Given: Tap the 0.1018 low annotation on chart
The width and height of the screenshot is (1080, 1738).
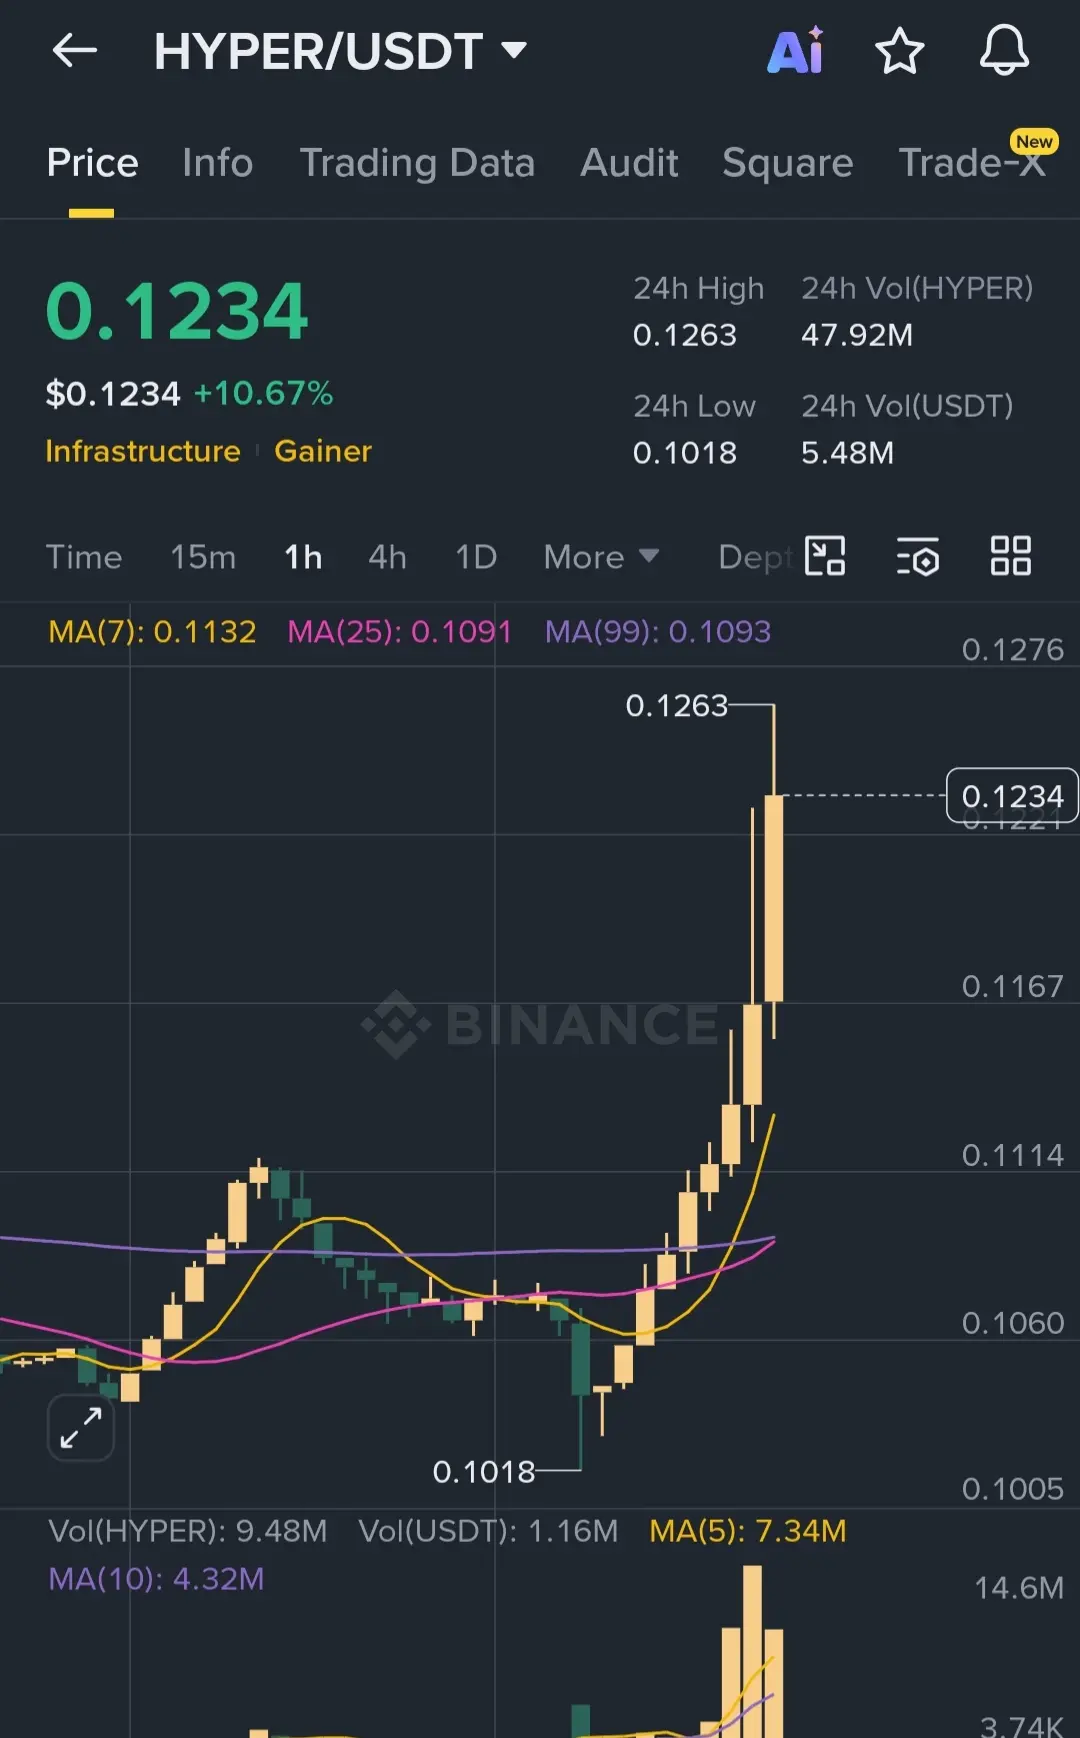Looking at the screenshot, I should pos(484,1472).
